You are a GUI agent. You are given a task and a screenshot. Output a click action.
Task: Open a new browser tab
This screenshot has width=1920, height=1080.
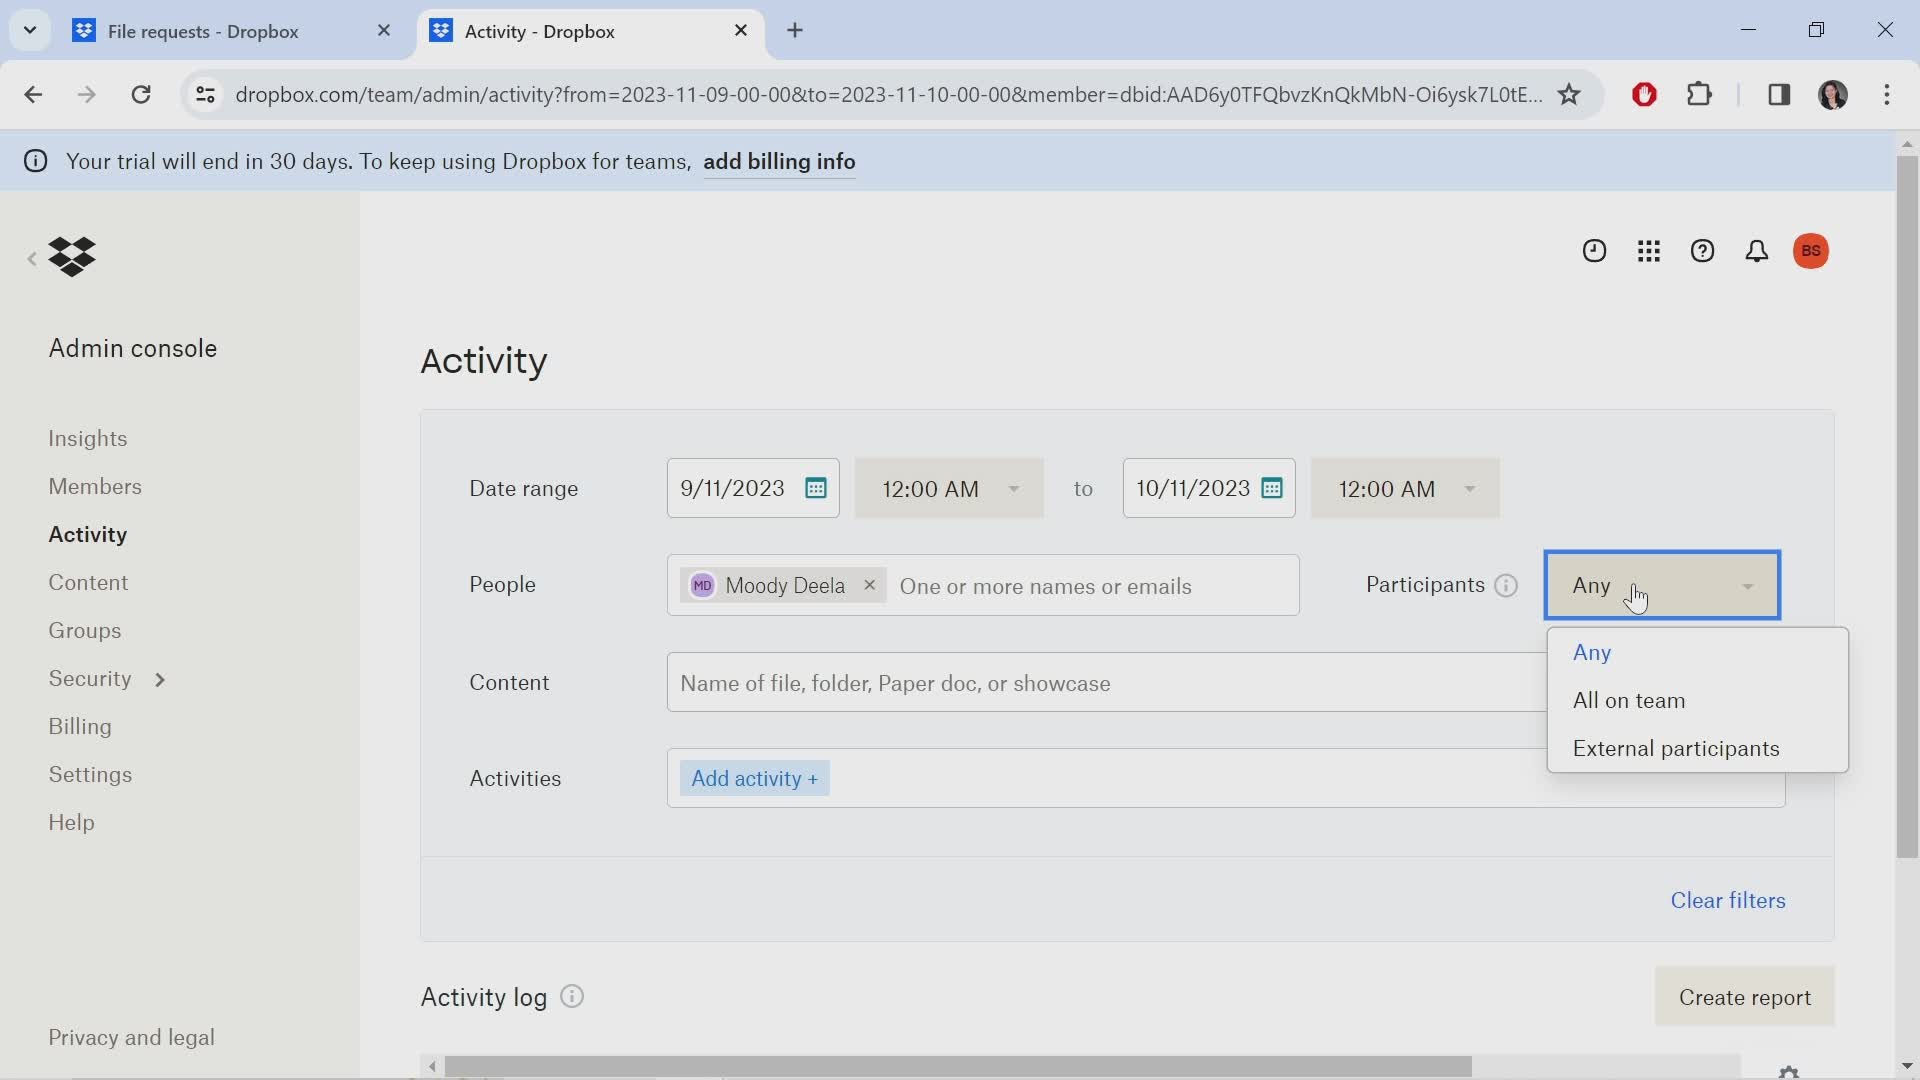[795, 30]
